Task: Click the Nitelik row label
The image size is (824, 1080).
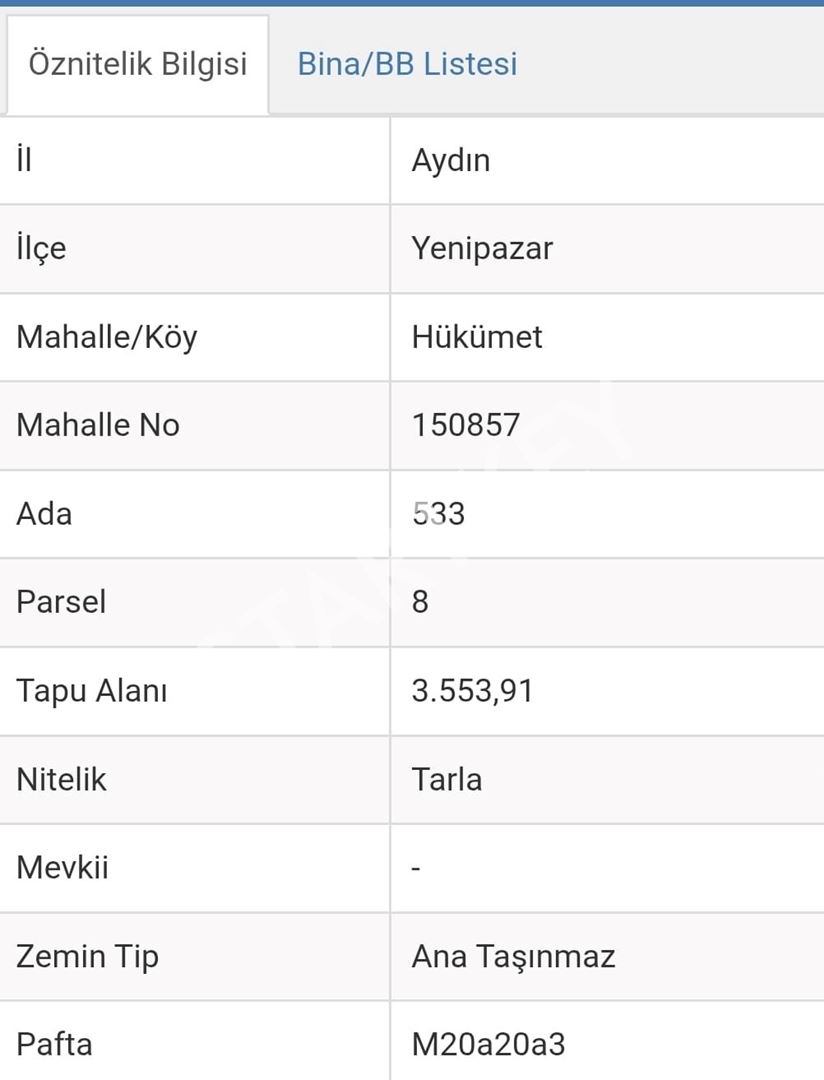Action: click(61, 778)
